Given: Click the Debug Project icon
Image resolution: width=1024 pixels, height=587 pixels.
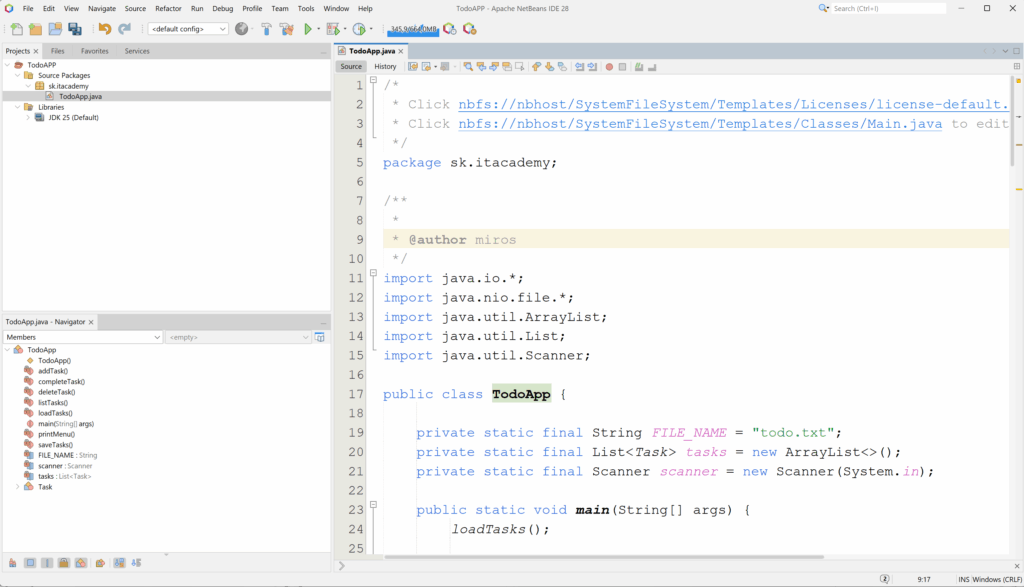Looking at the screenshot, I should pos(333,29).
